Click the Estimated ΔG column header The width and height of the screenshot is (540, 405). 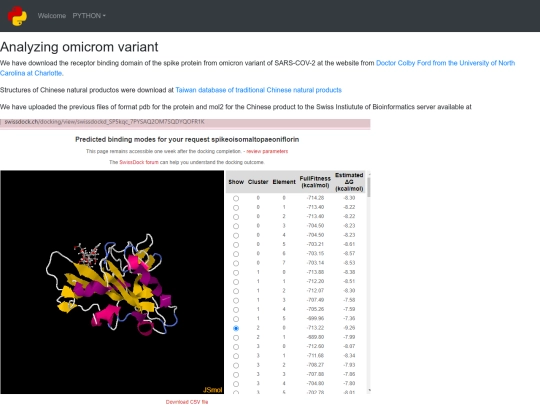tap(349, 182)
